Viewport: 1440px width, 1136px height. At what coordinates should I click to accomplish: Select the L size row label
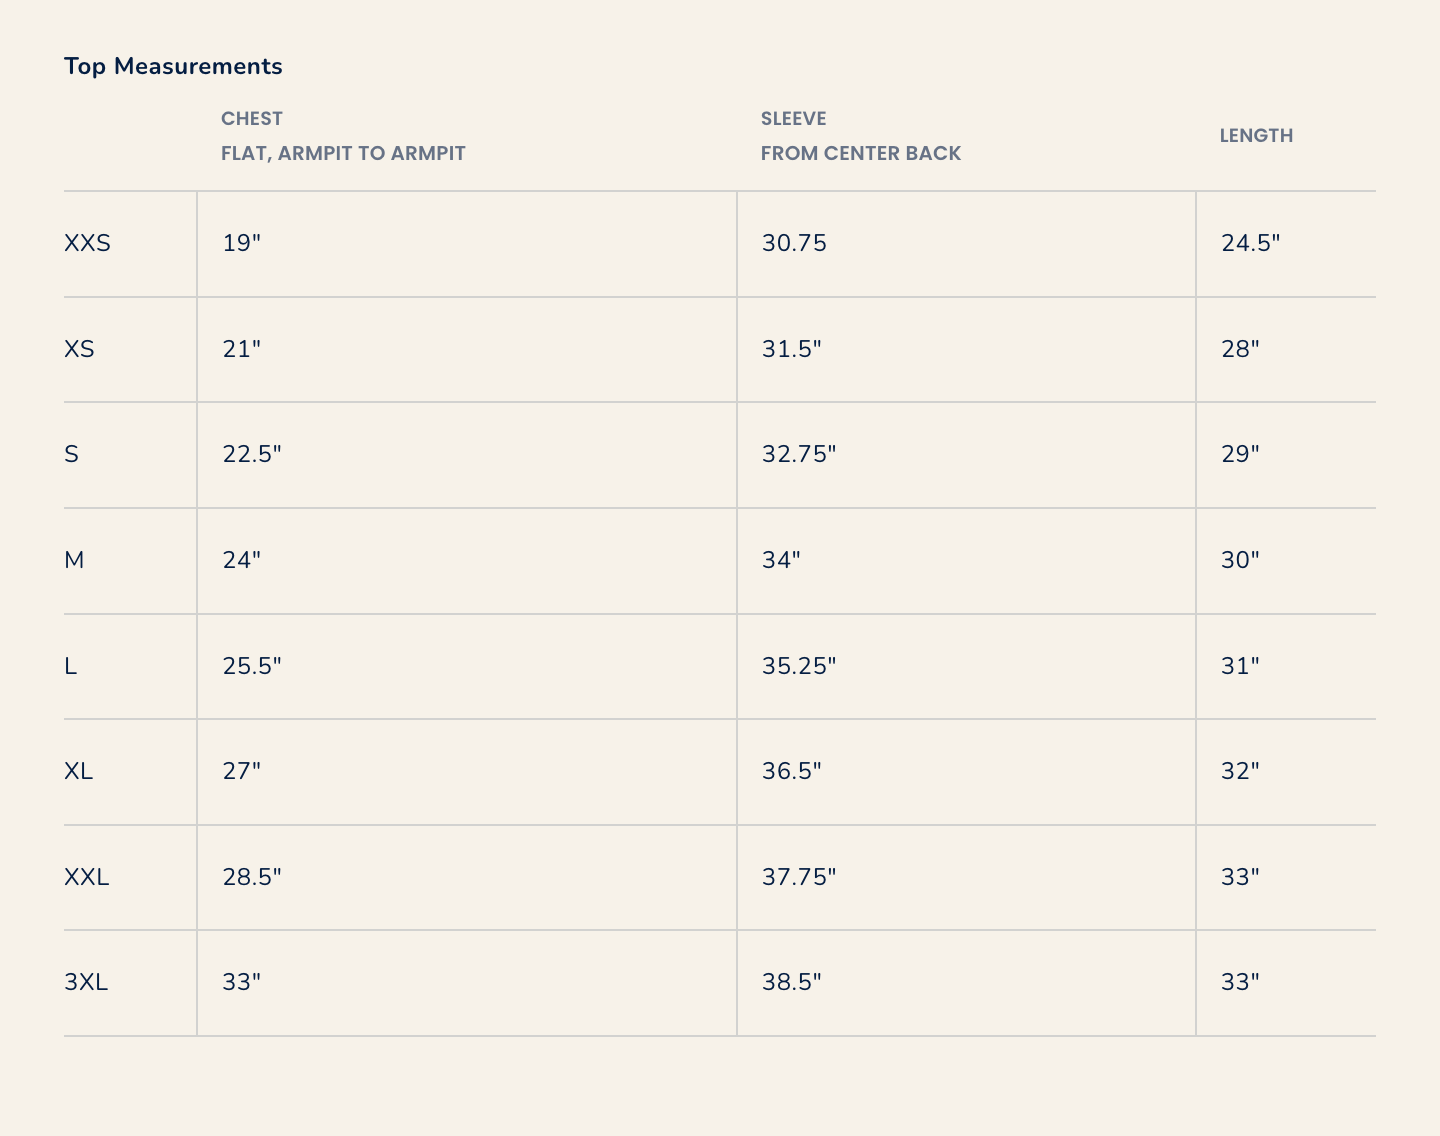(70, 666)
